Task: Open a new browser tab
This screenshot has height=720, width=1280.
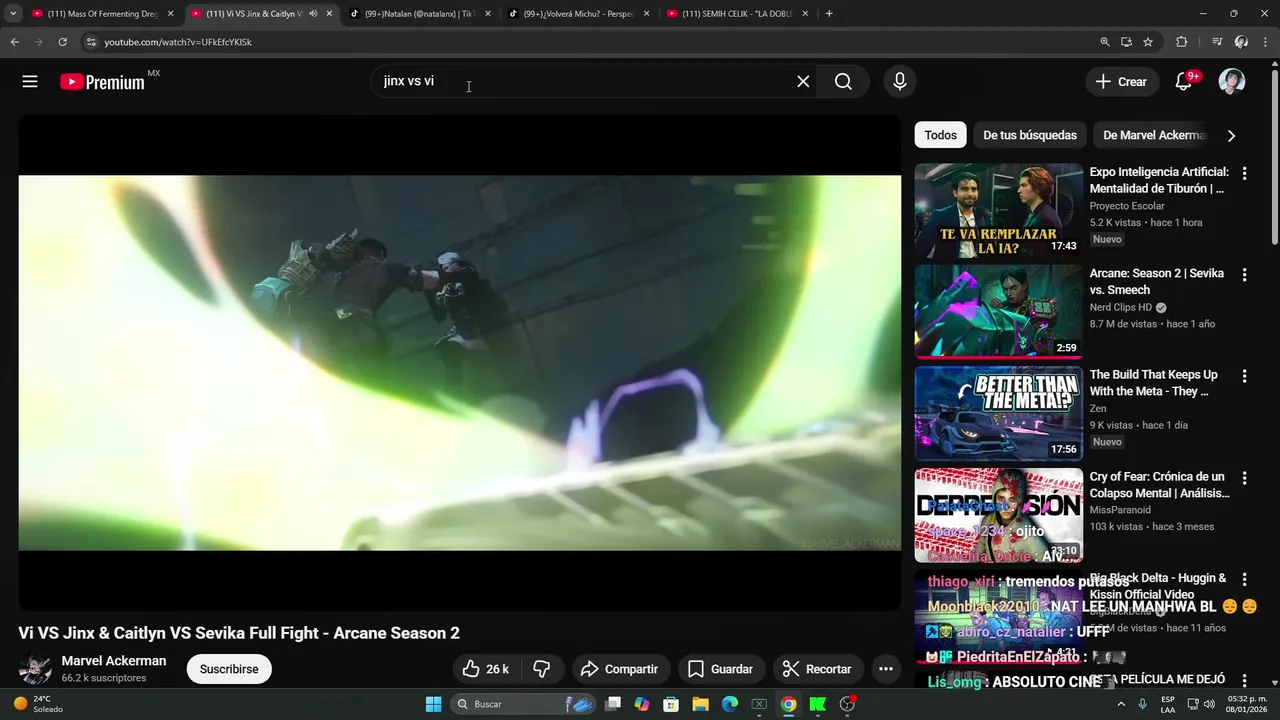Action: click(x=829, y=14)
